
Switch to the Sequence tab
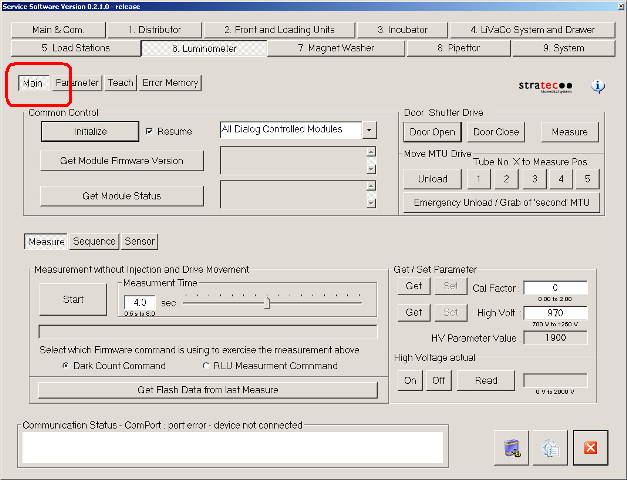pyautogui.click(x=94, y=241)
